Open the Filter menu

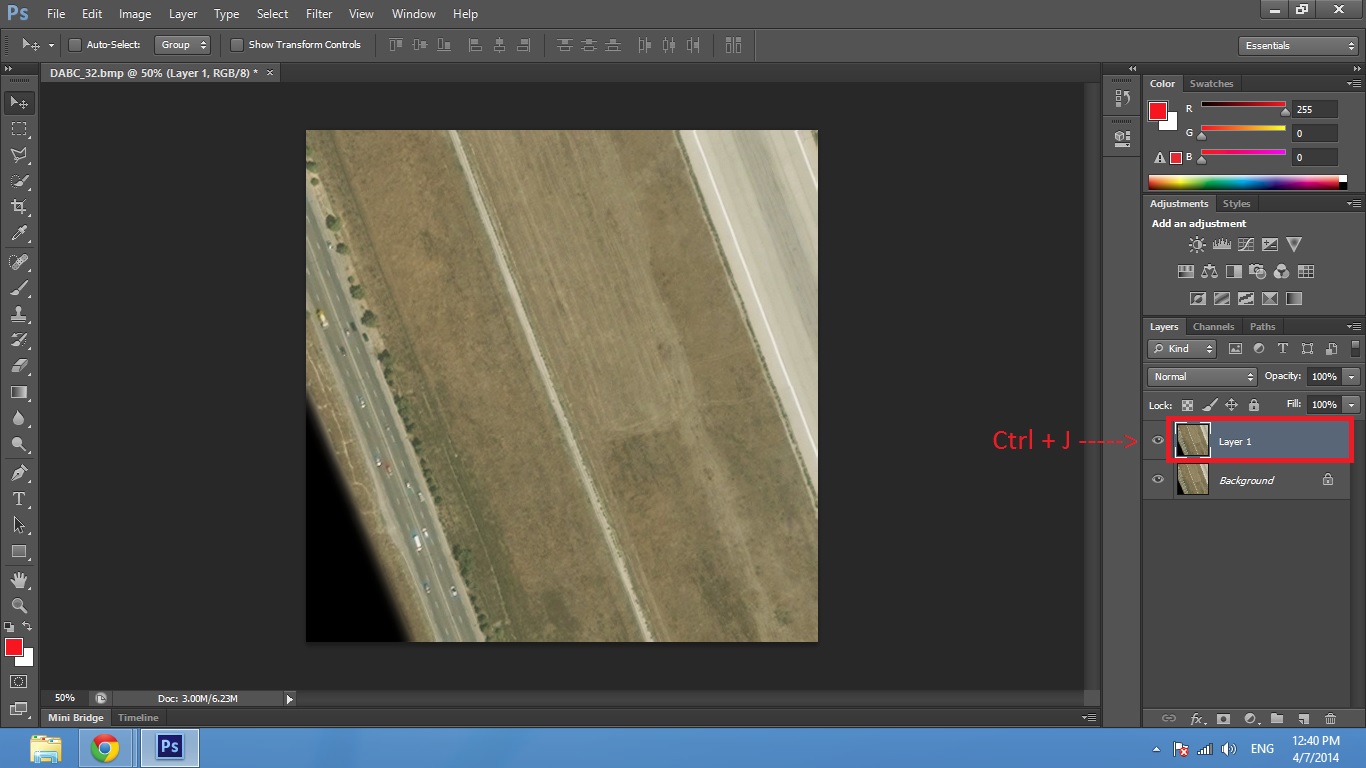(319, 14)
